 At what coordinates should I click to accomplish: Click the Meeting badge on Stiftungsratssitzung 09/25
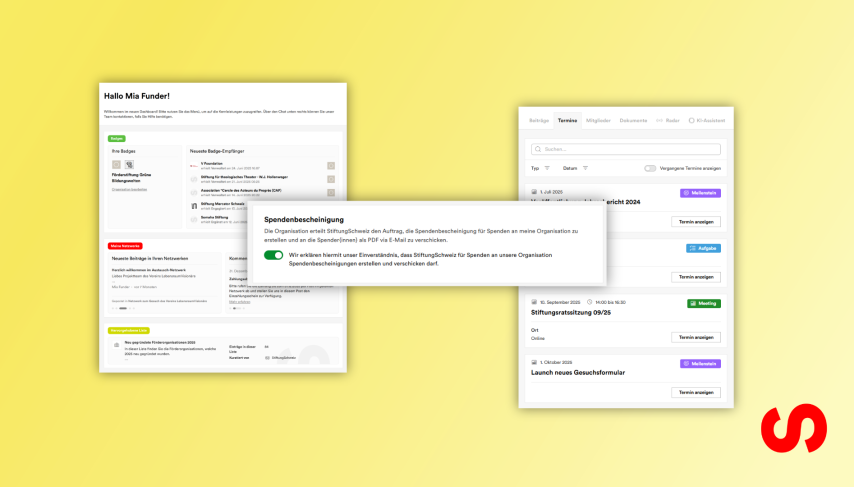704,303
